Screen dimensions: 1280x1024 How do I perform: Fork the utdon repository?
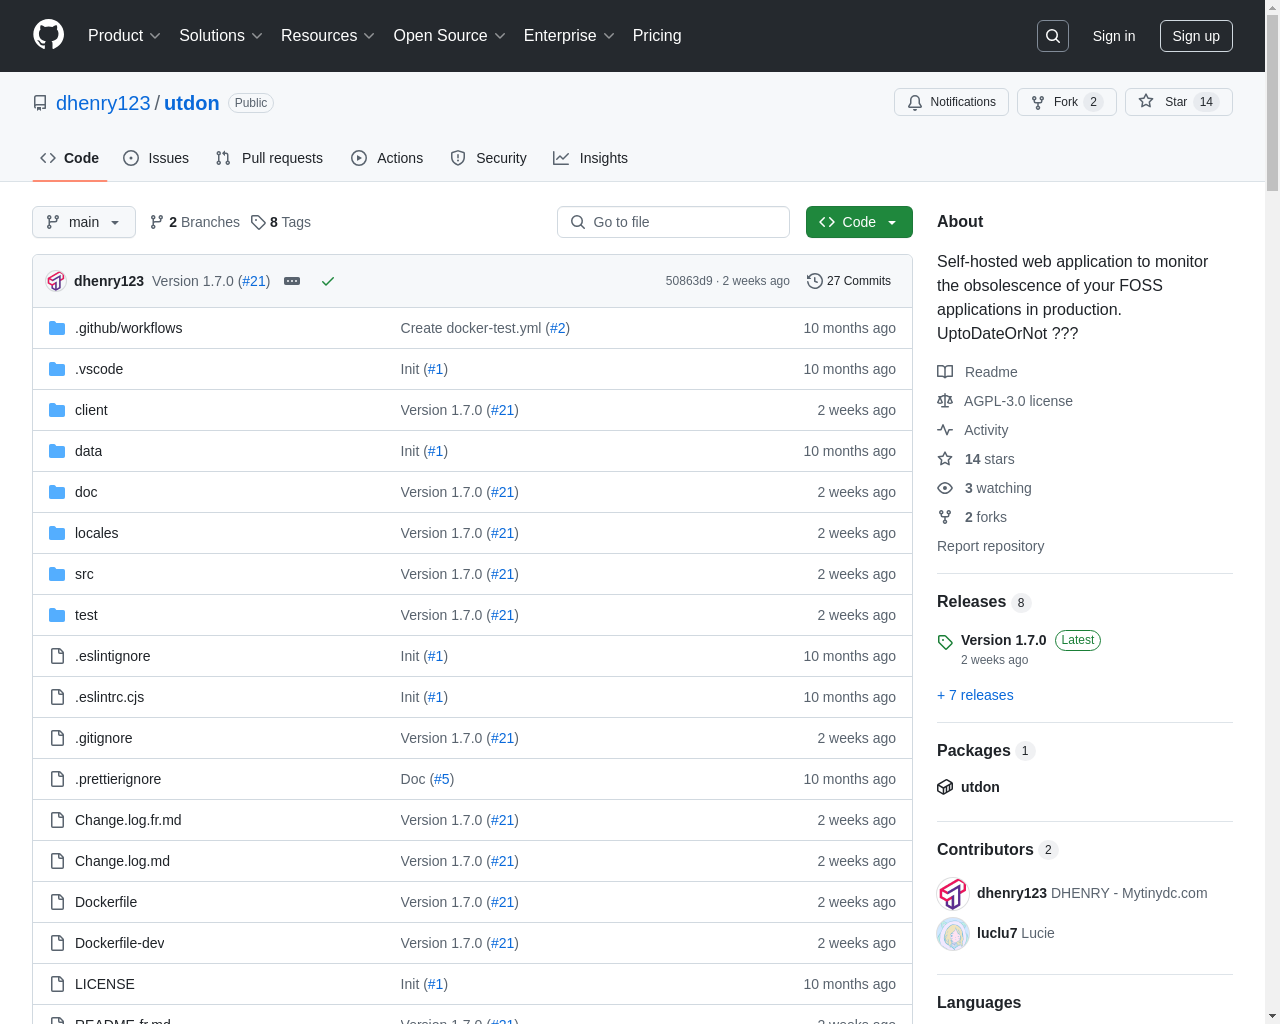(x=1066, y=102)
